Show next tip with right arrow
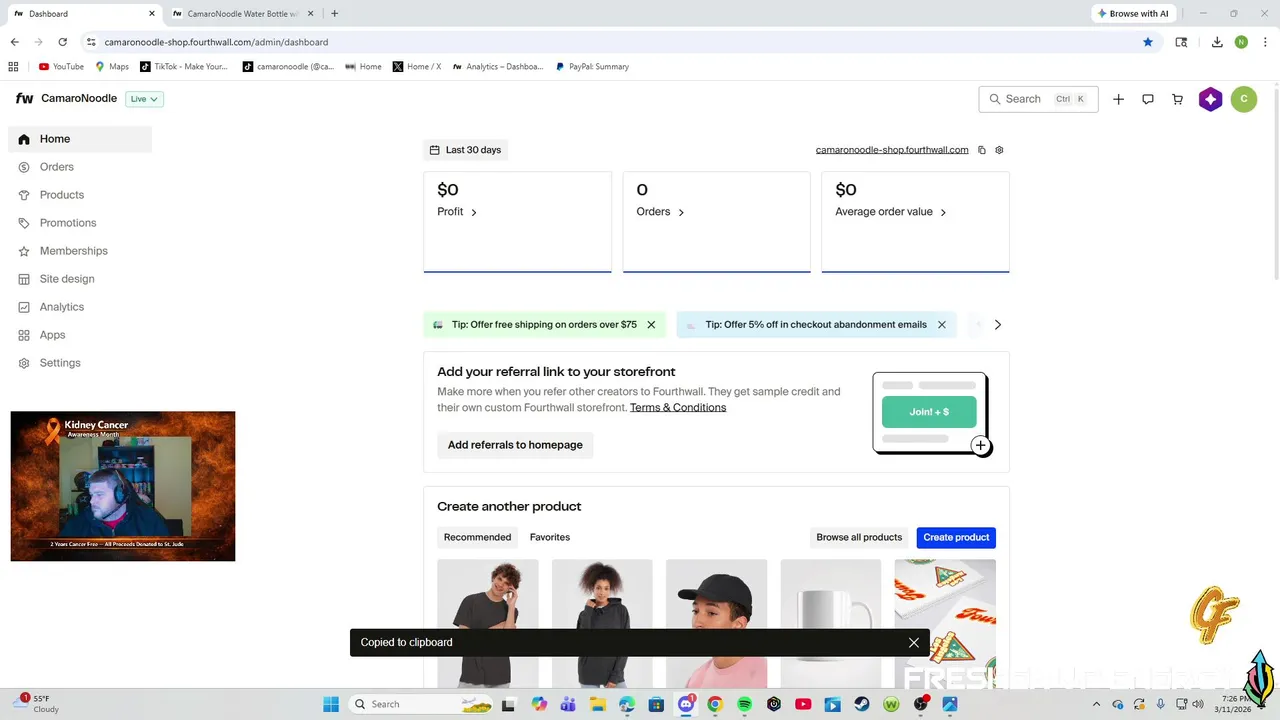 (997, 325)
